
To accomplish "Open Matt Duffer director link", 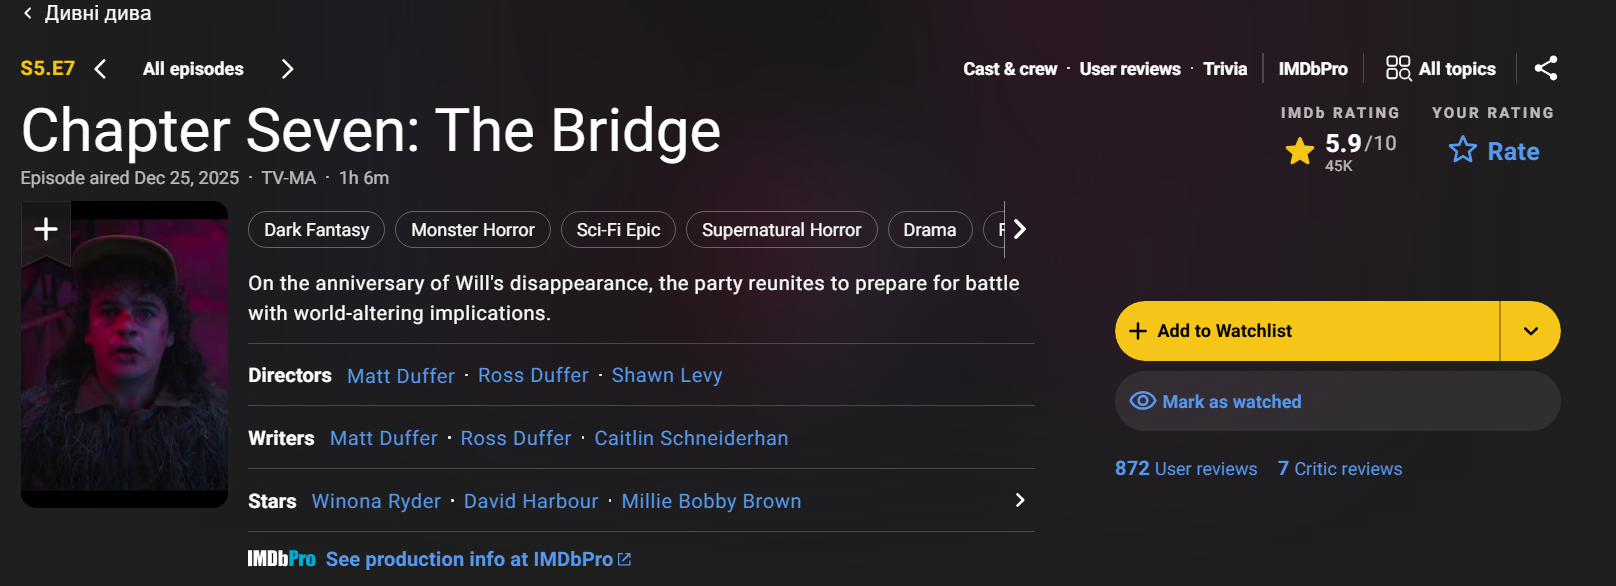I will point(401,376).
